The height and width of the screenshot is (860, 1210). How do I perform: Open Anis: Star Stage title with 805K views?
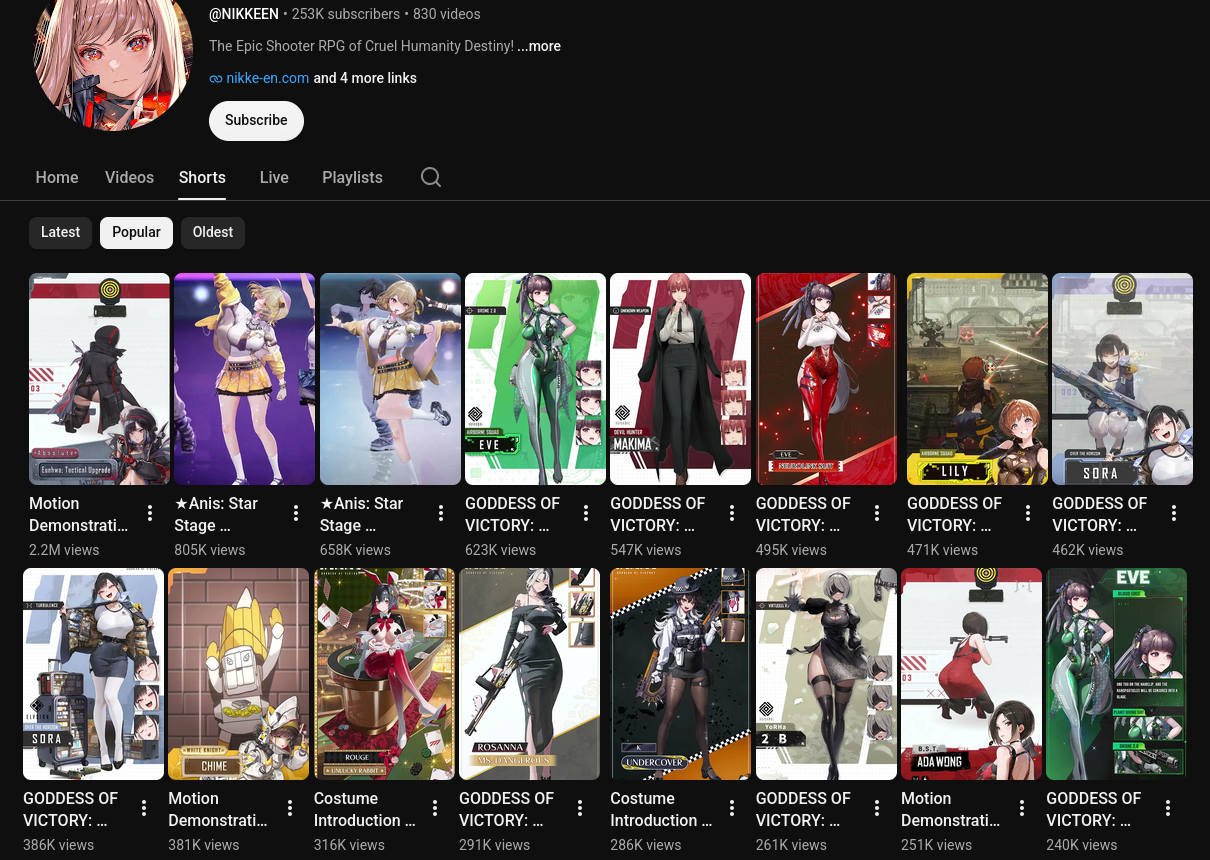(217, 514)
